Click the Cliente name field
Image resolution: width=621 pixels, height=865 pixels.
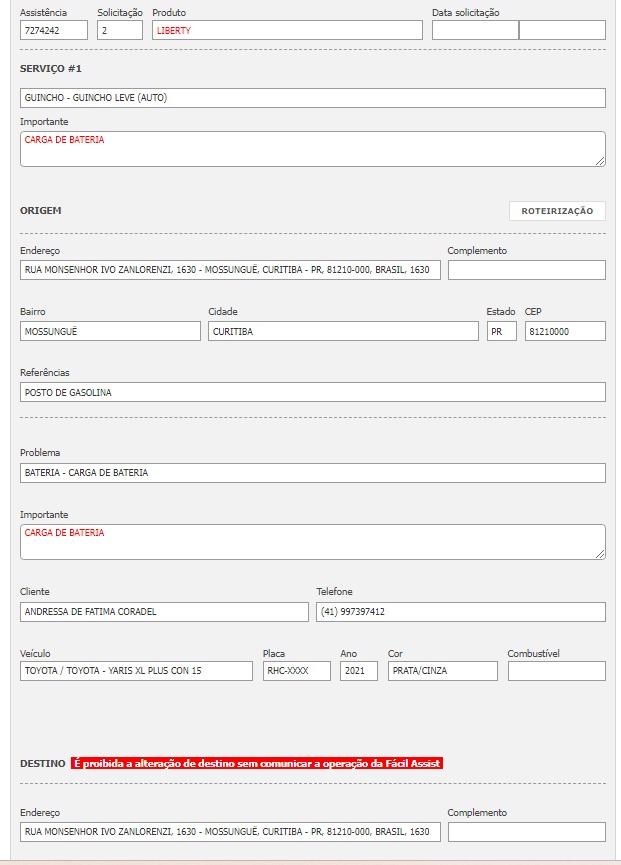click(164, 611)
